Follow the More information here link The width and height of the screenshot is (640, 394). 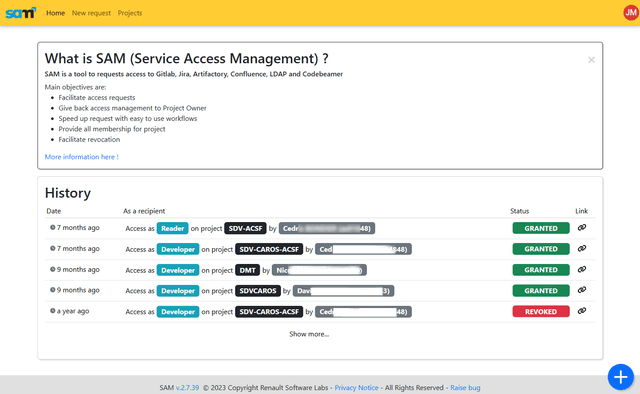(x=82, y=157)
